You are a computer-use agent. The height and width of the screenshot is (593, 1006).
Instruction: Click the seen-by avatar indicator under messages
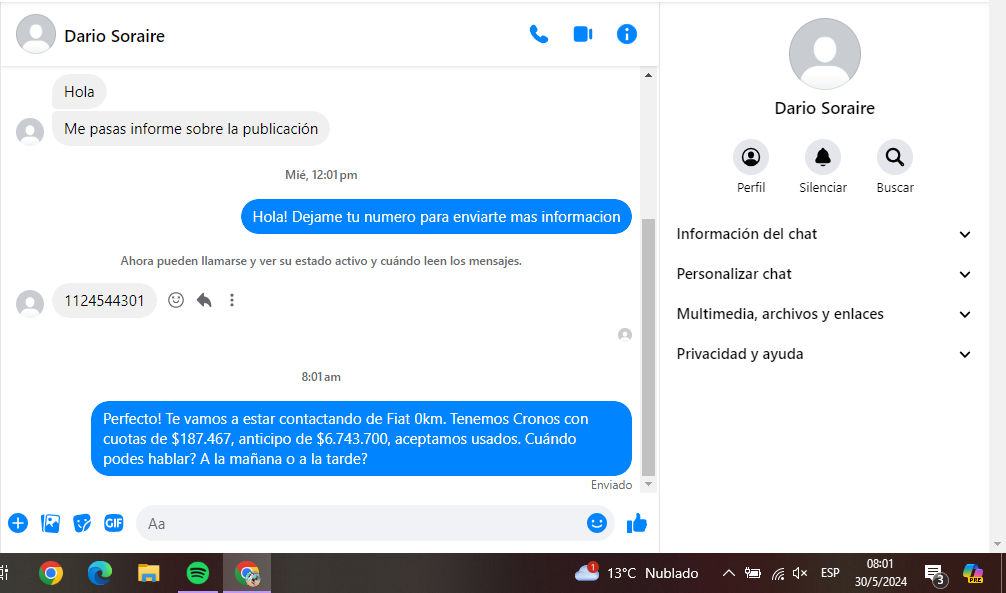624,335
